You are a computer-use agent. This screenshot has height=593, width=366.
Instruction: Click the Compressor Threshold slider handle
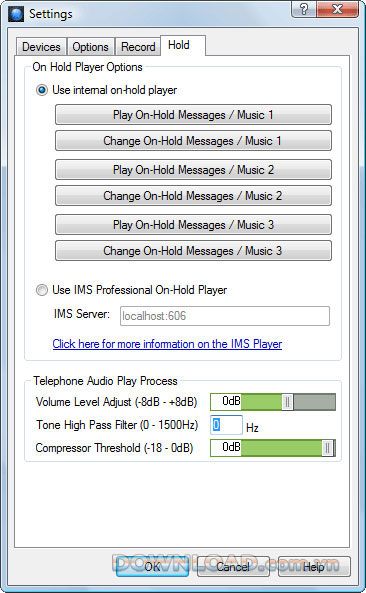[328, 448]
